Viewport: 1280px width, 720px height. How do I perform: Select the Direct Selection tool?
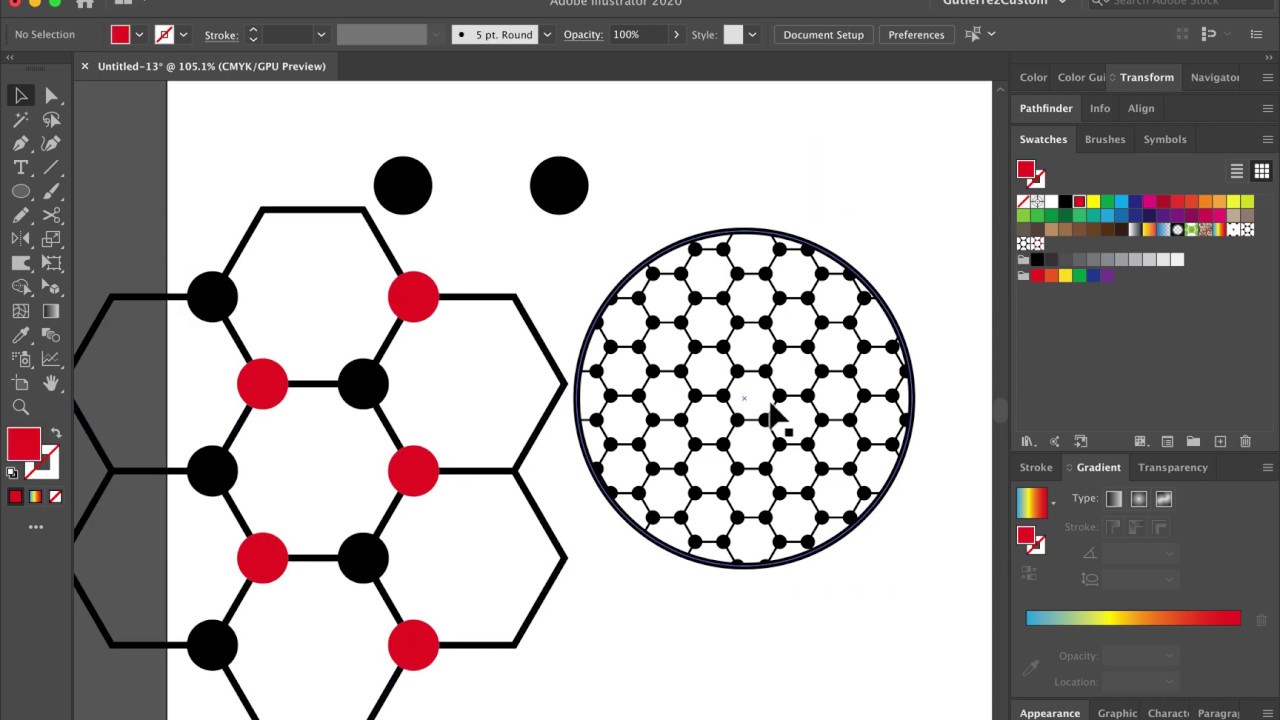51,96
